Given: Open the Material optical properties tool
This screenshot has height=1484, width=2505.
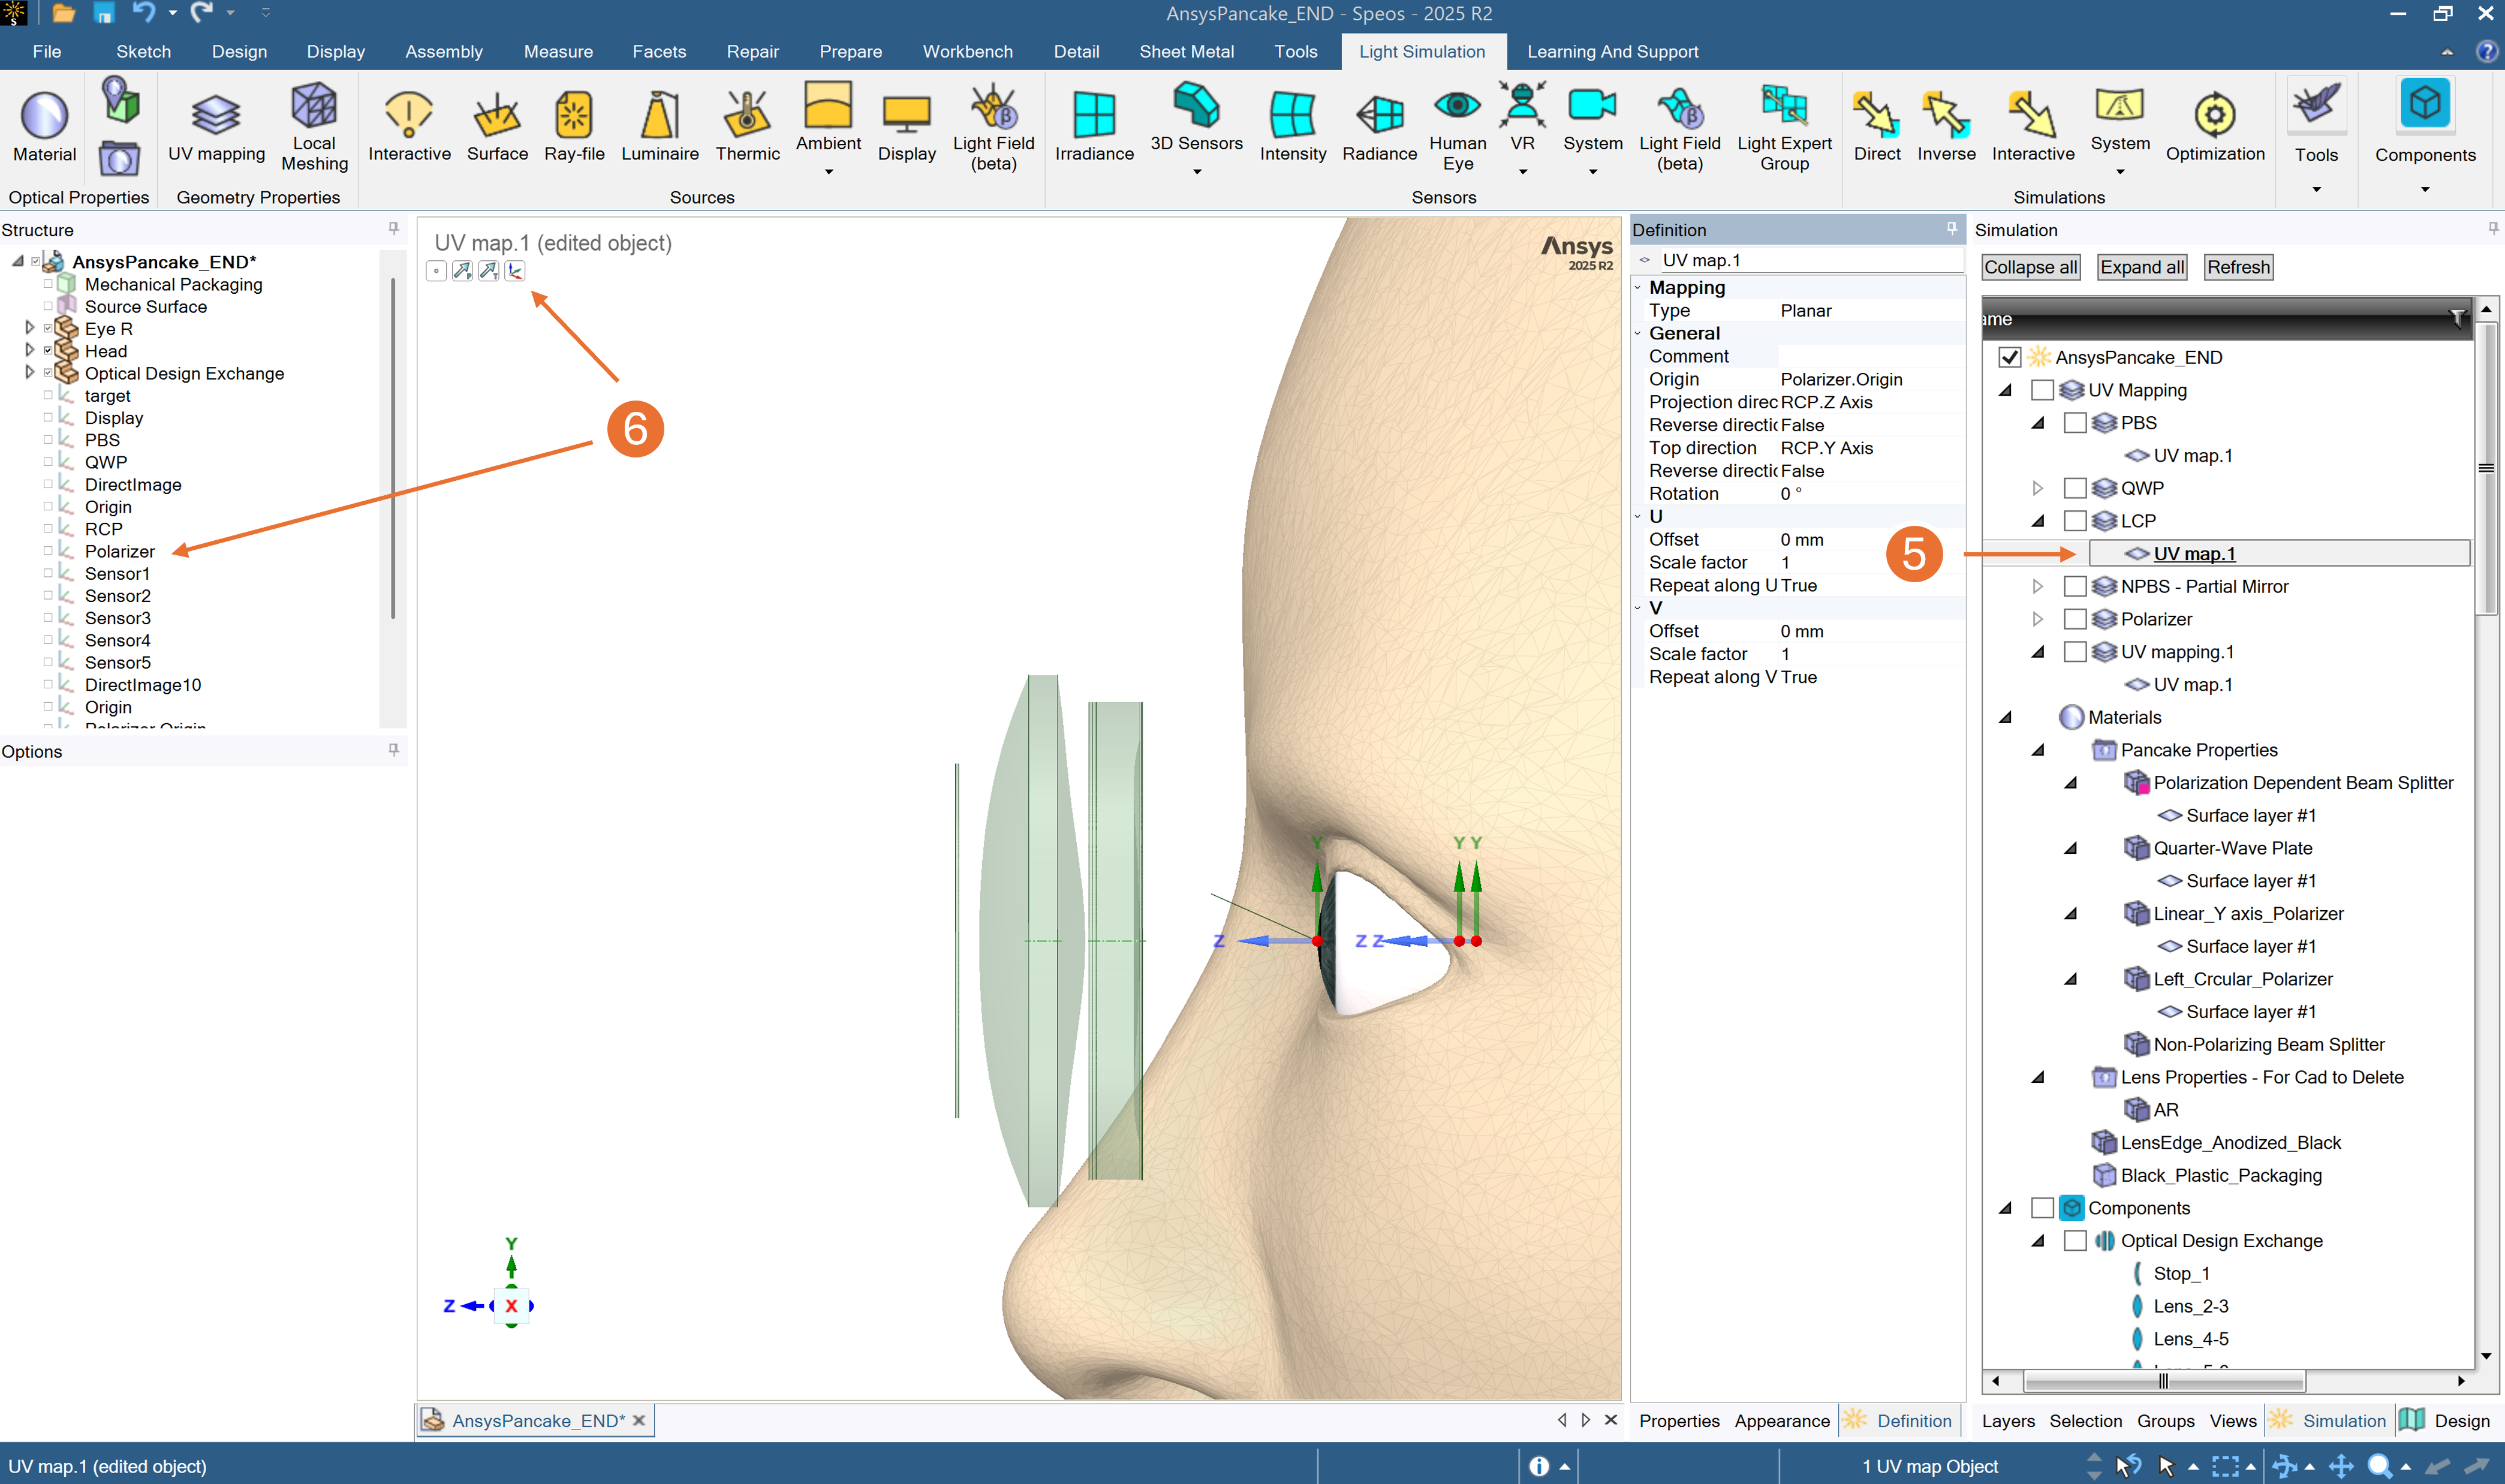Looking at the screenshot, I should pos(44,126).
